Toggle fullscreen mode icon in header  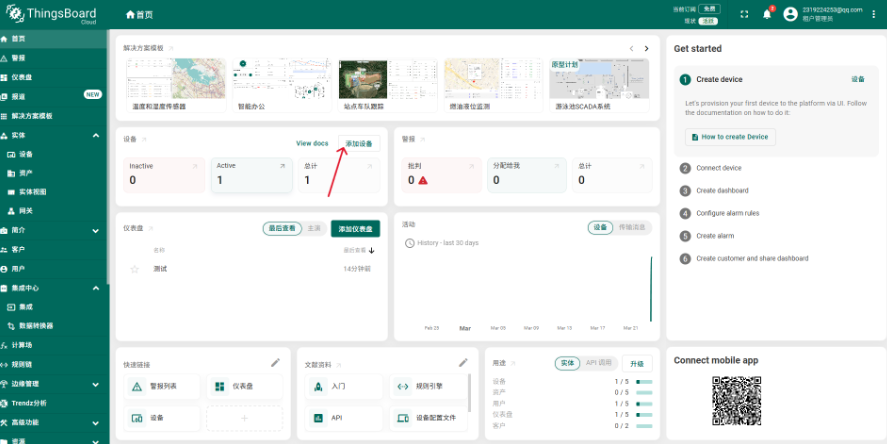coord(743,14)
